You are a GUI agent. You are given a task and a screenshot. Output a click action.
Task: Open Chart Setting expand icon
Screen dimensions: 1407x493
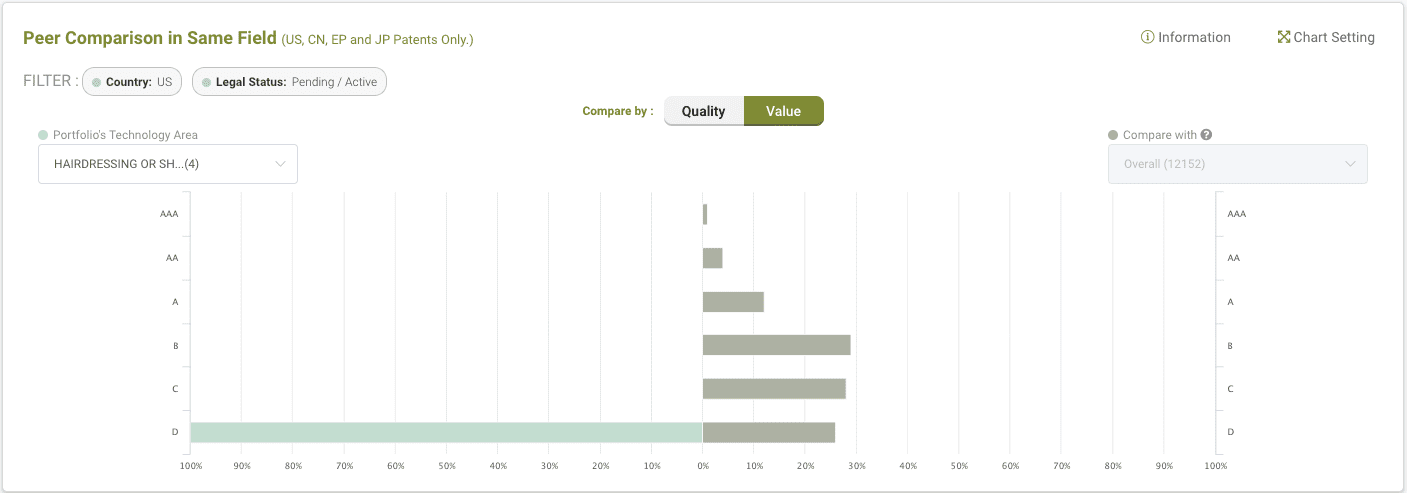pos(1284,37)
